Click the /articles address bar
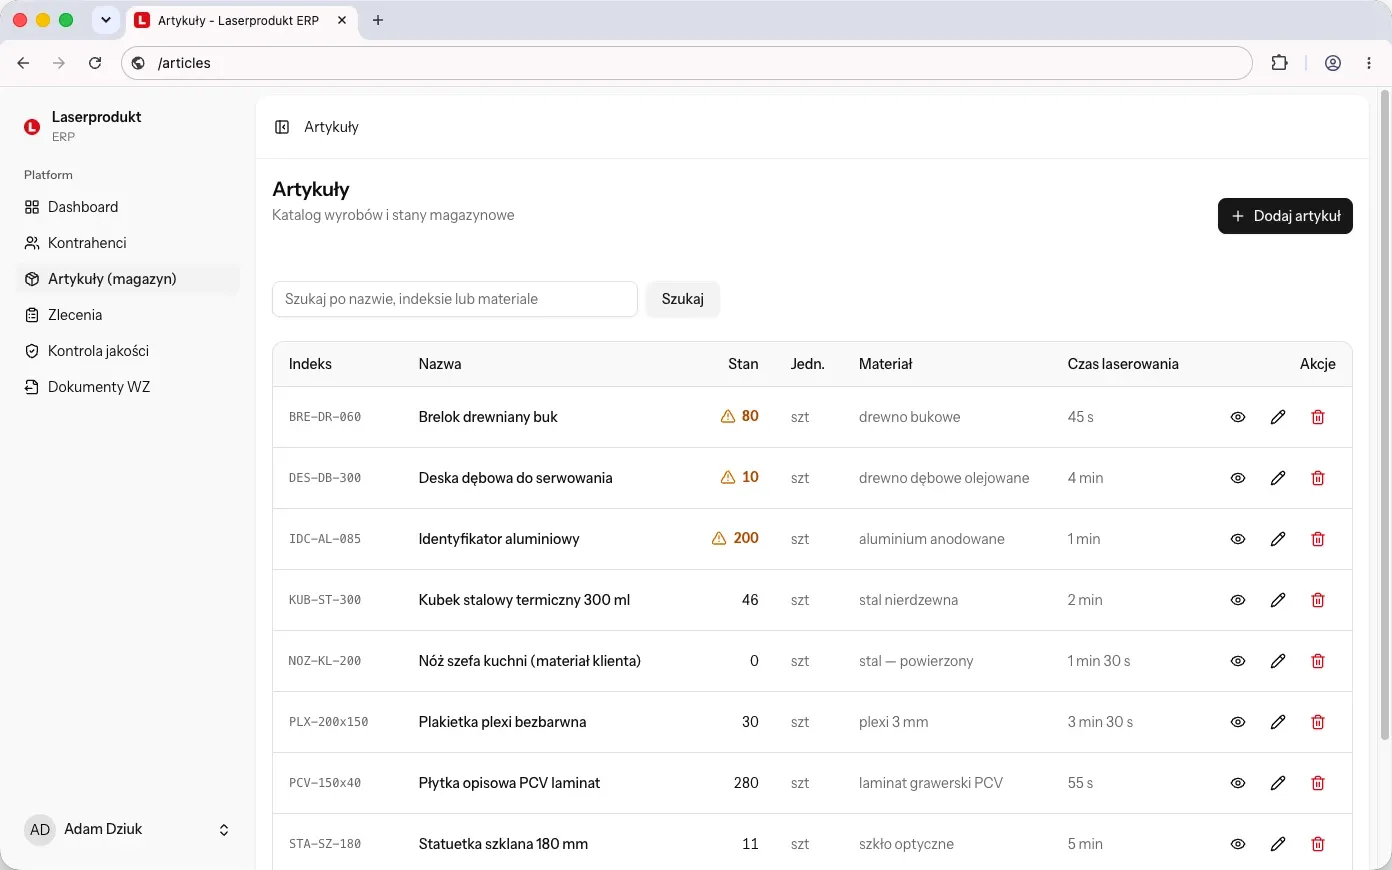The width and height of the screenshot is (1392, 870). pos(687,63)
